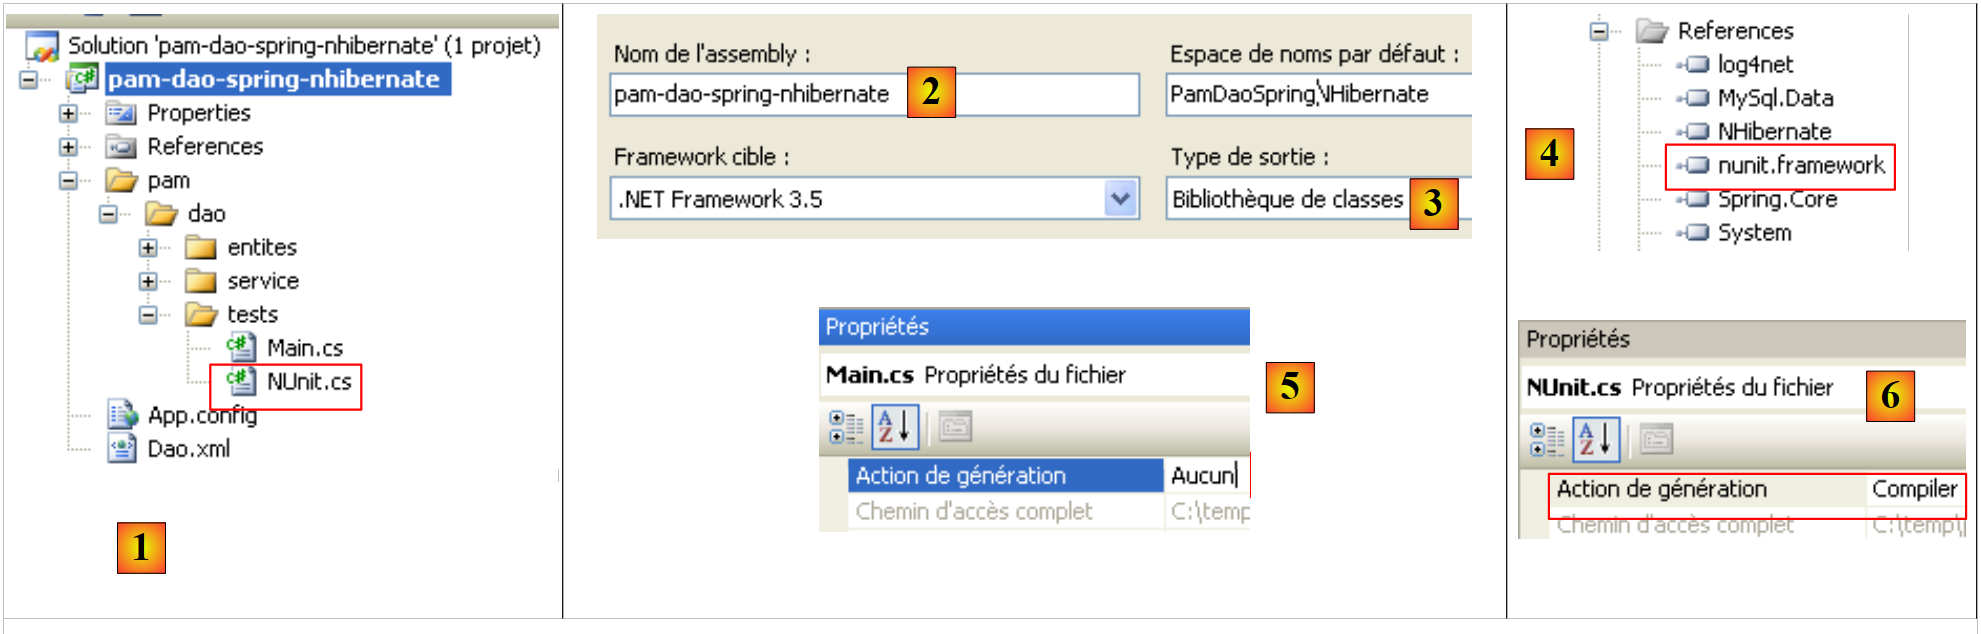Click the property pages icon in NUnit.cs properties
Viewport: 1981px width, 634px height.
point(1656,439)
